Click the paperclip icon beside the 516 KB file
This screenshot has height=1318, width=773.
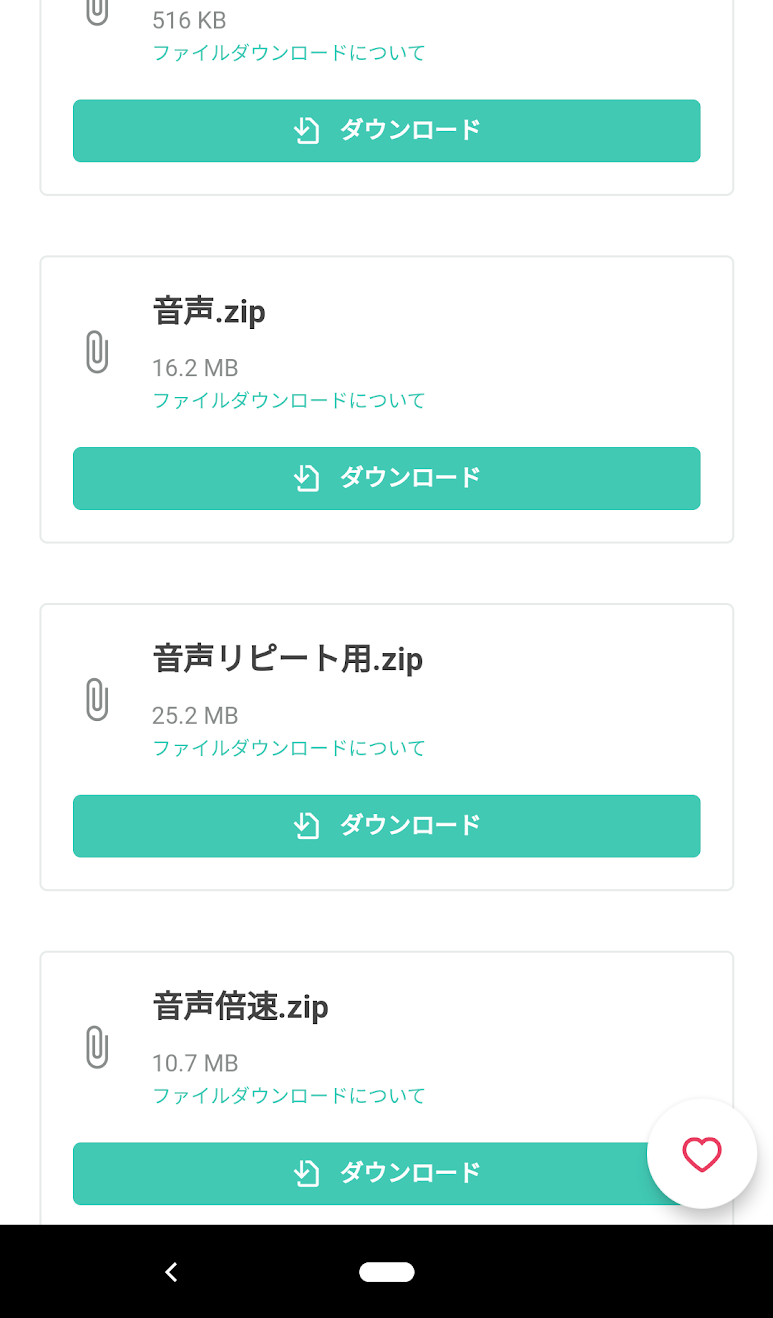click(96, 10)
